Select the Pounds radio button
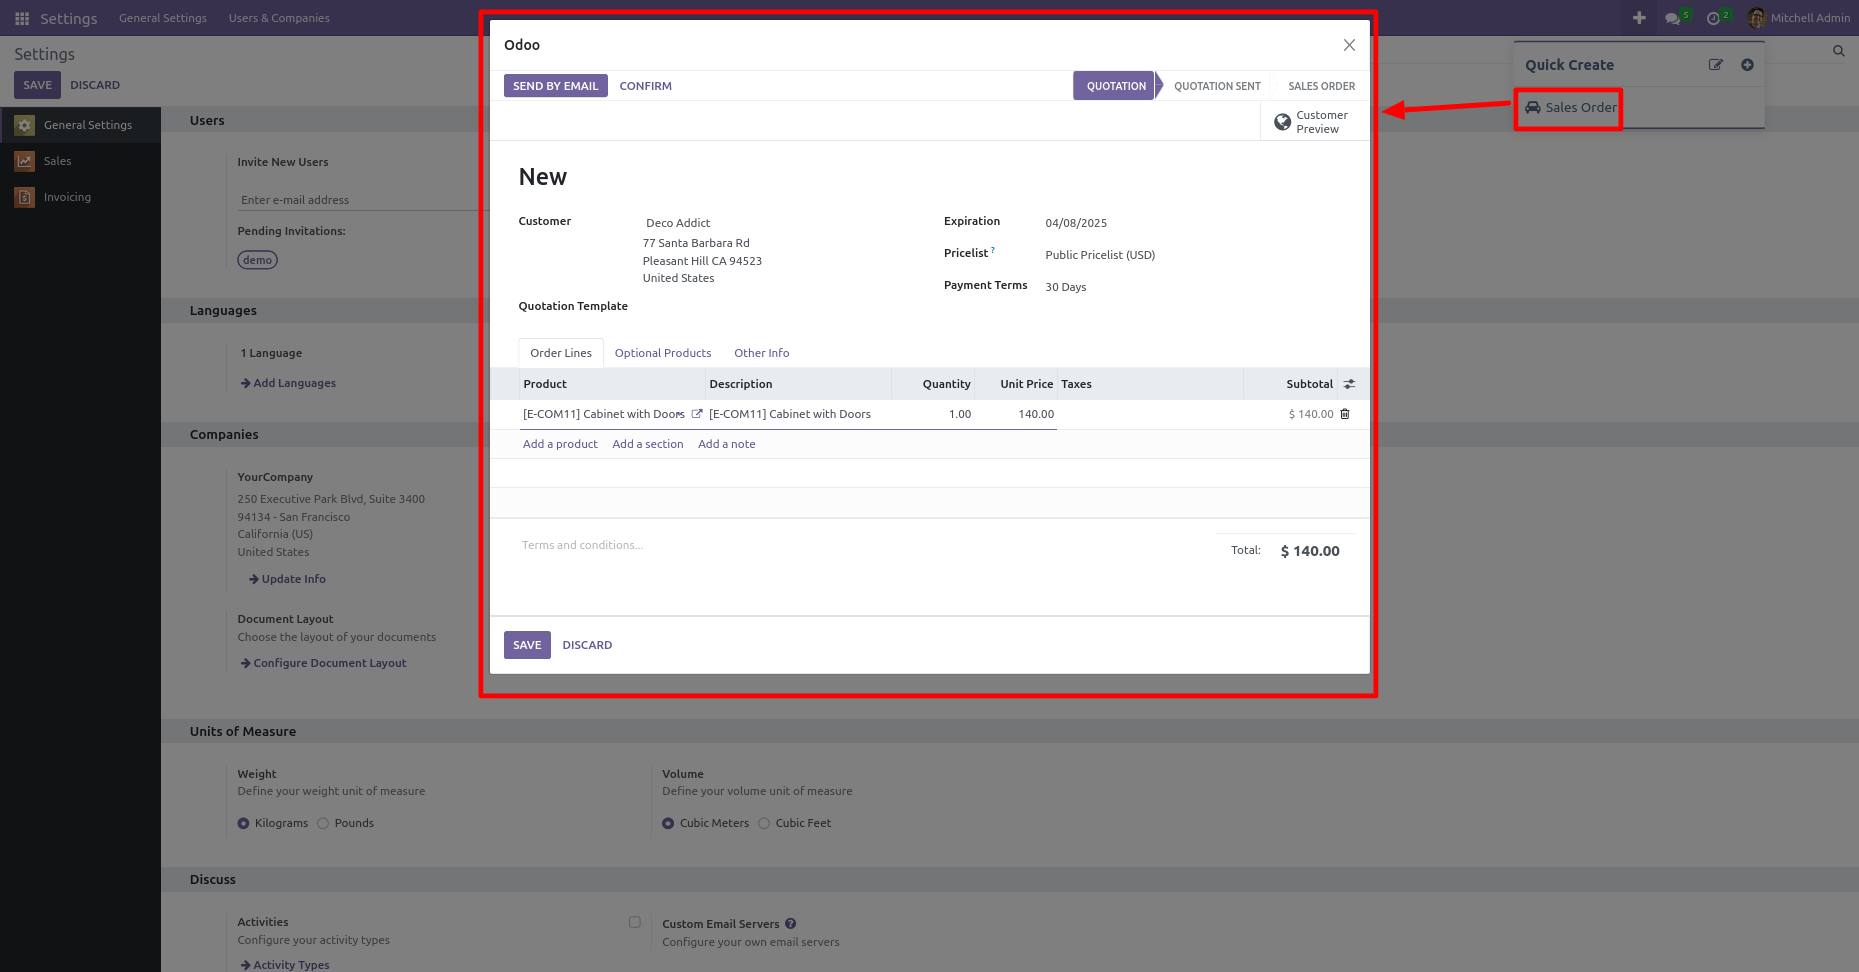1859x972 pixels. point(323,823)
